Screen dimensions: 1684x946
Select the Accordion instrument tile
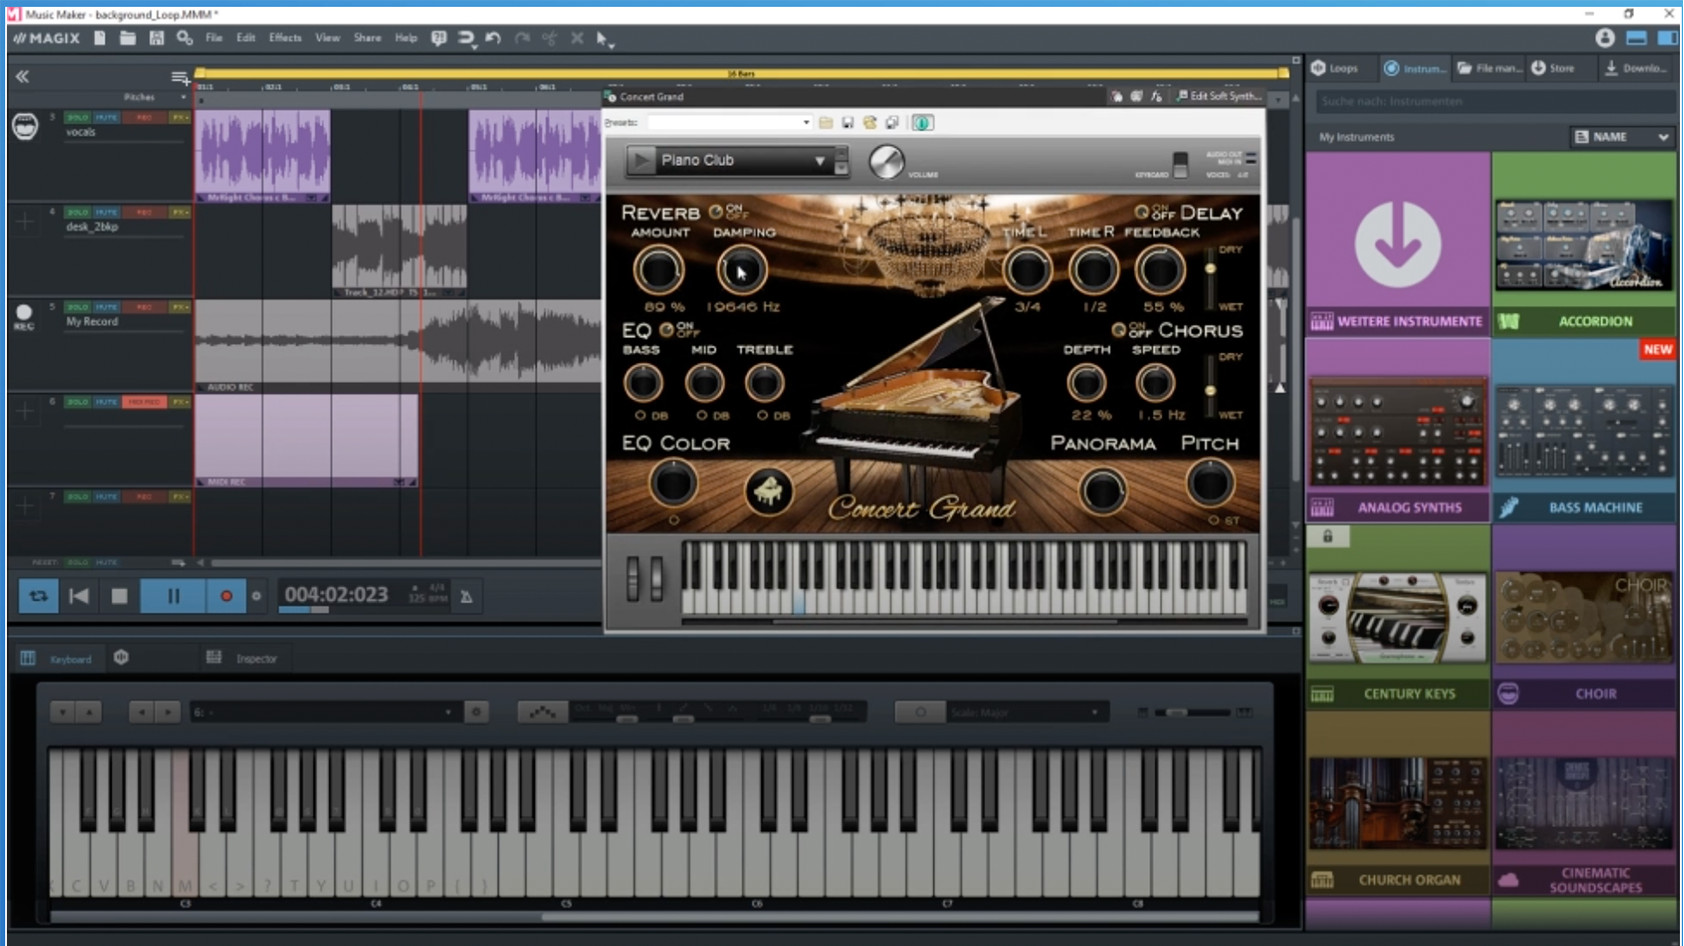point(1585,243)
